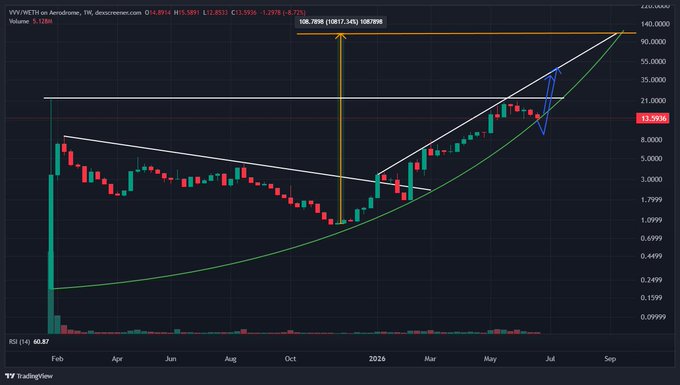Click the 3.0000 price axis label
This screenshot has width=680, height=385.
[x=652, y=179]
